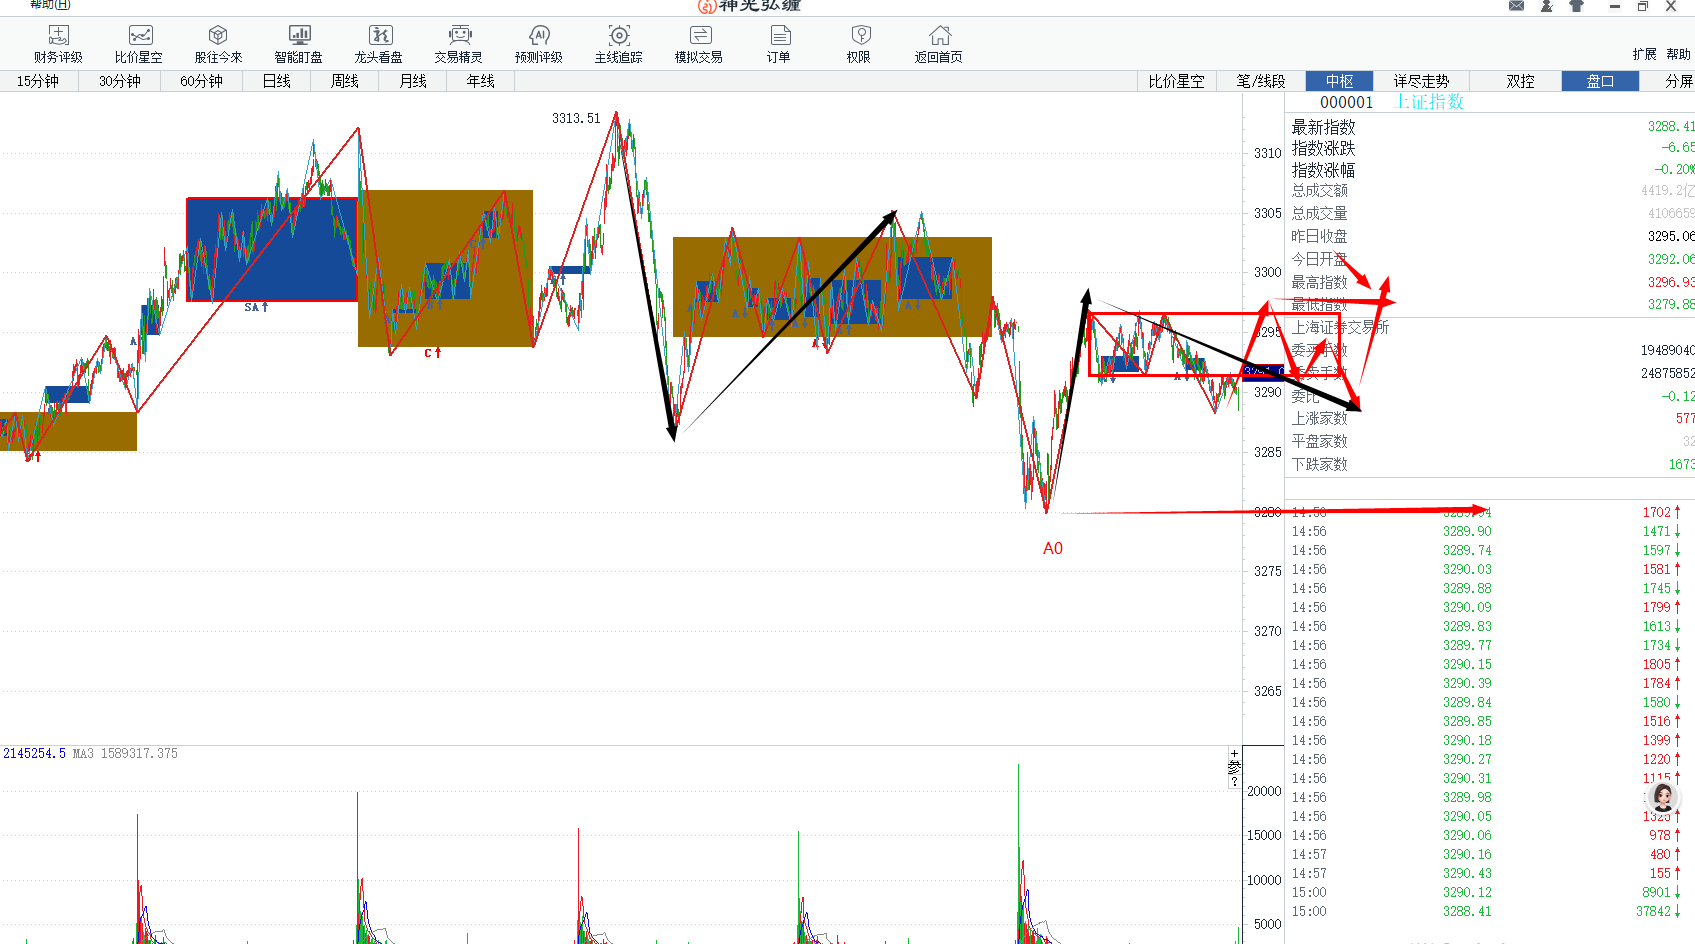Click the plus button on the volume panel
Image resolution: width=1695 pixels, height=944 pixels.
[x=1234, y=753]
